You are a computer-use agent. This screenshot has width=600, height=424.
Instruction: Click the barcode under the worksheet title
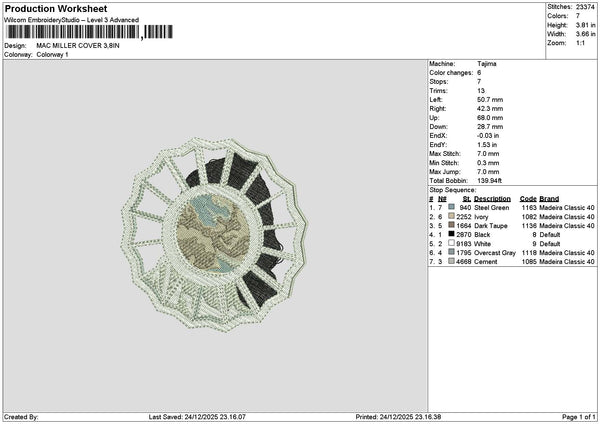pyautogui.click(x=89, y=32)
